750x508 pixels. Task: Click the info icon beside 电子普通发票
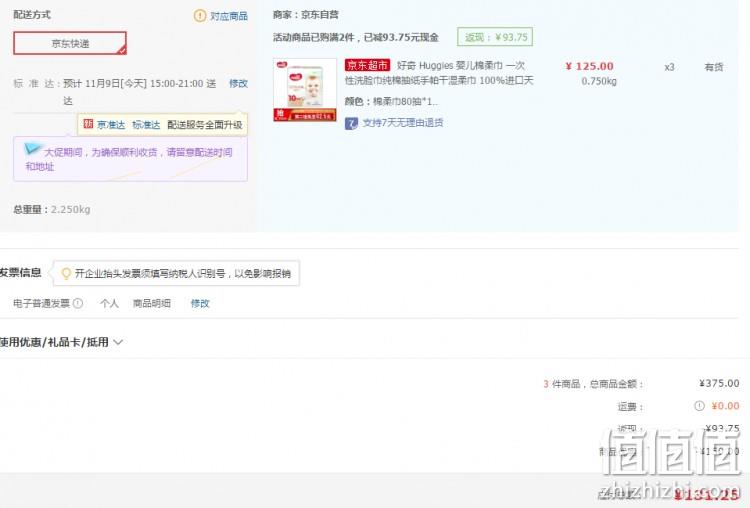click(x=78, y=303)
